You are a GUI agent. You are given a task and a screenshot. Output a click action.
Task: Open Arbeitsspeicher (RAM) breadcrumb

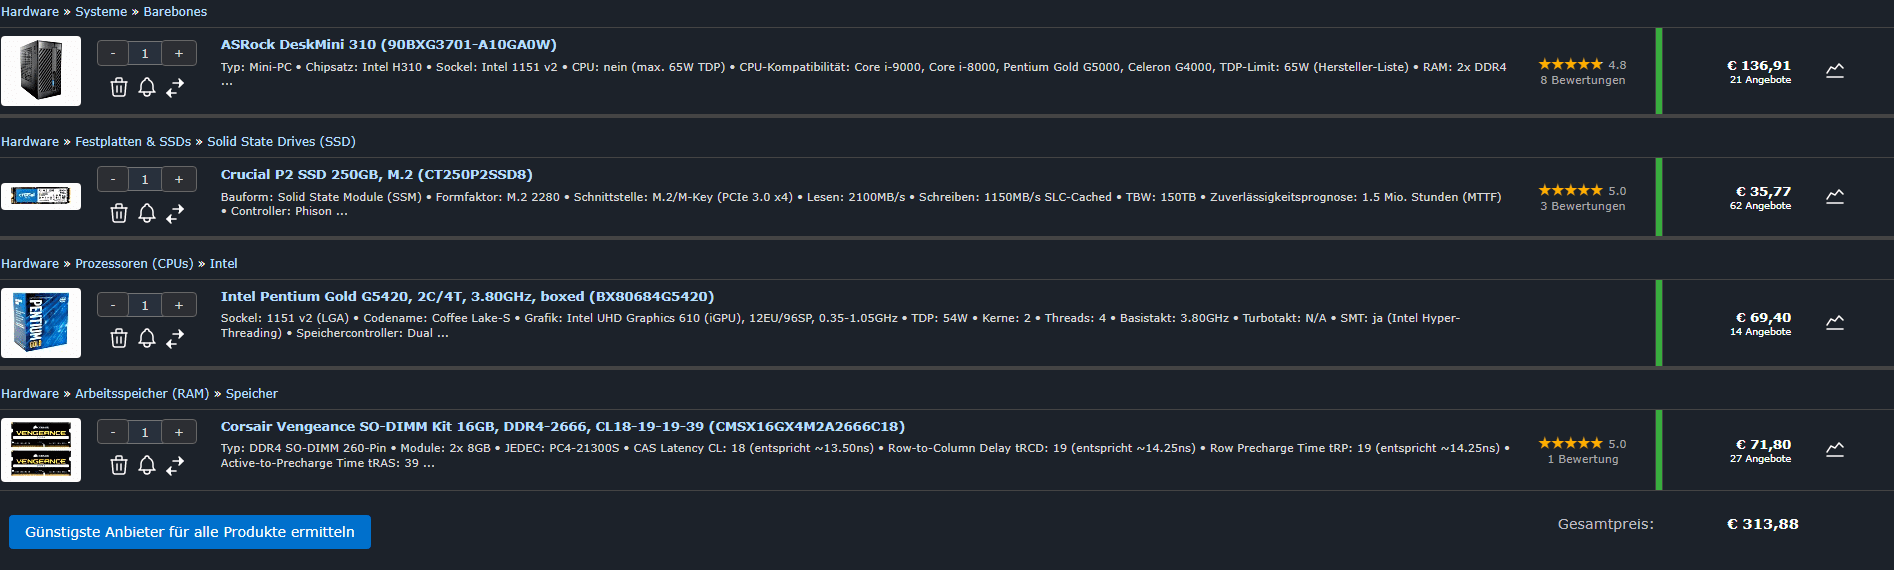coord(142,394)
